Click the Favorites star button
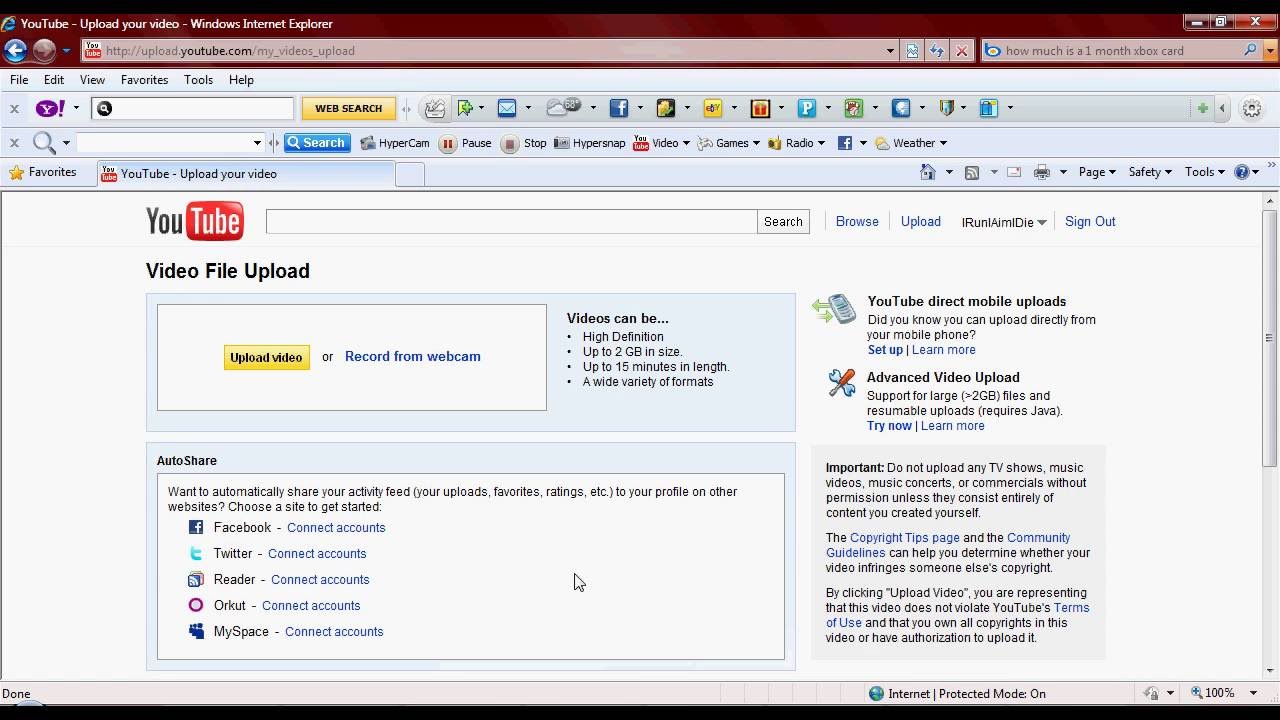This screenshot has height=720, width=1280. point(43,172)
